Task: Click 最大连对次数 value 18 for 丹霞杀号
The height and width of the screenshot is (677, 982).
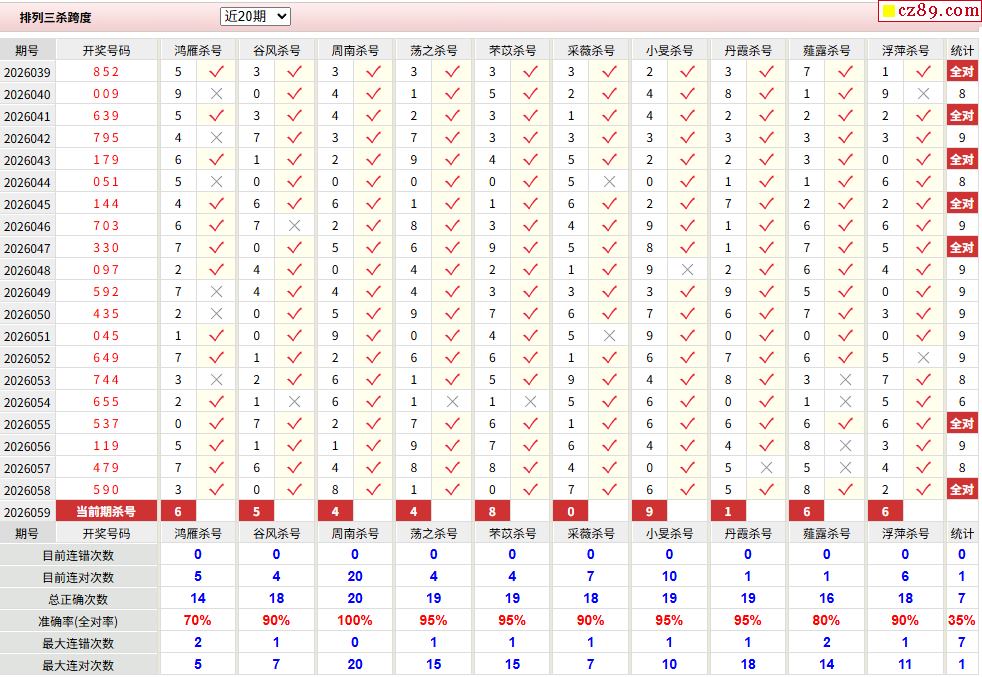Action: pyautogui.click(x=748, y=664)
